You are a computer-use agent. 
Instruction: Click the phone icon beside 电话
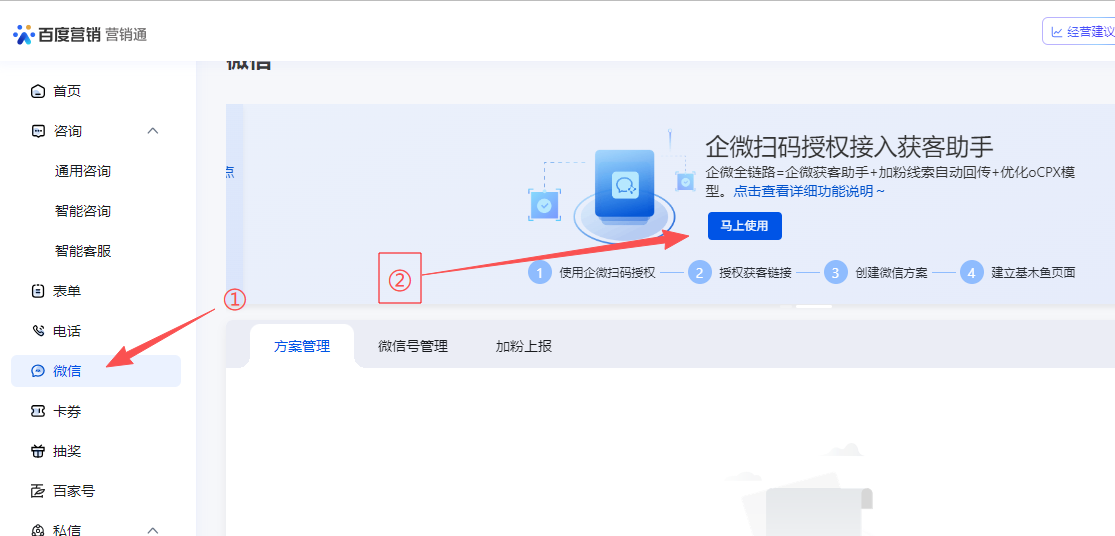pyautogui.click(x=38, y=331)
